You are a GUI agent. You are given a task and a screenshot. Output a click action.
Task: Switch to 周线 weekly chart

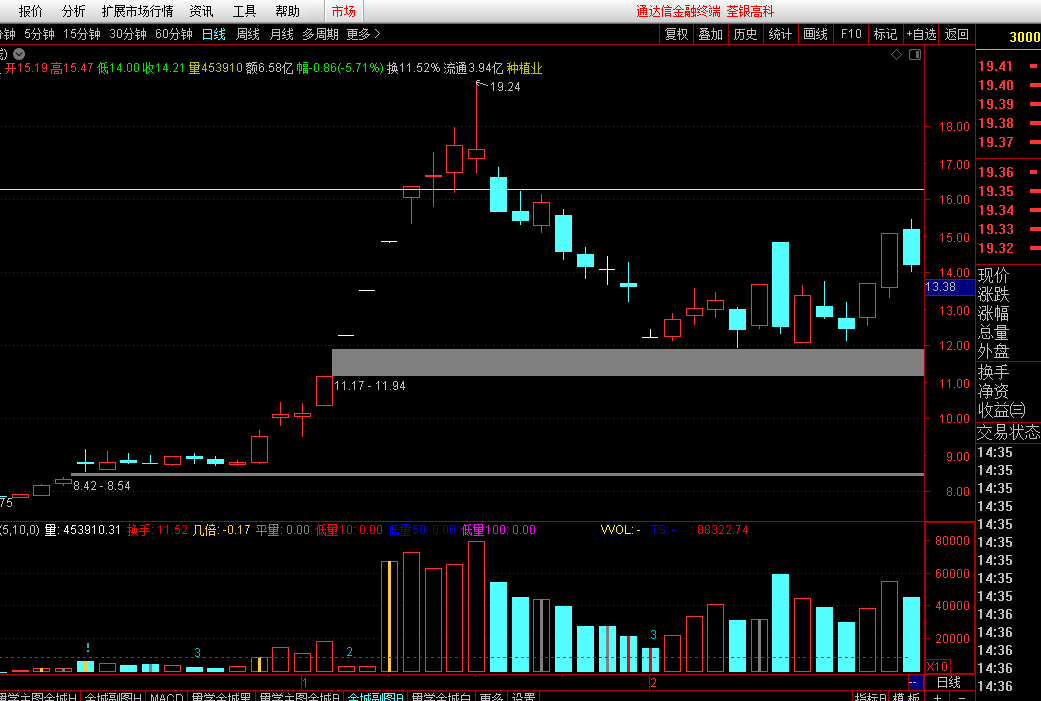tap(248, 34)
